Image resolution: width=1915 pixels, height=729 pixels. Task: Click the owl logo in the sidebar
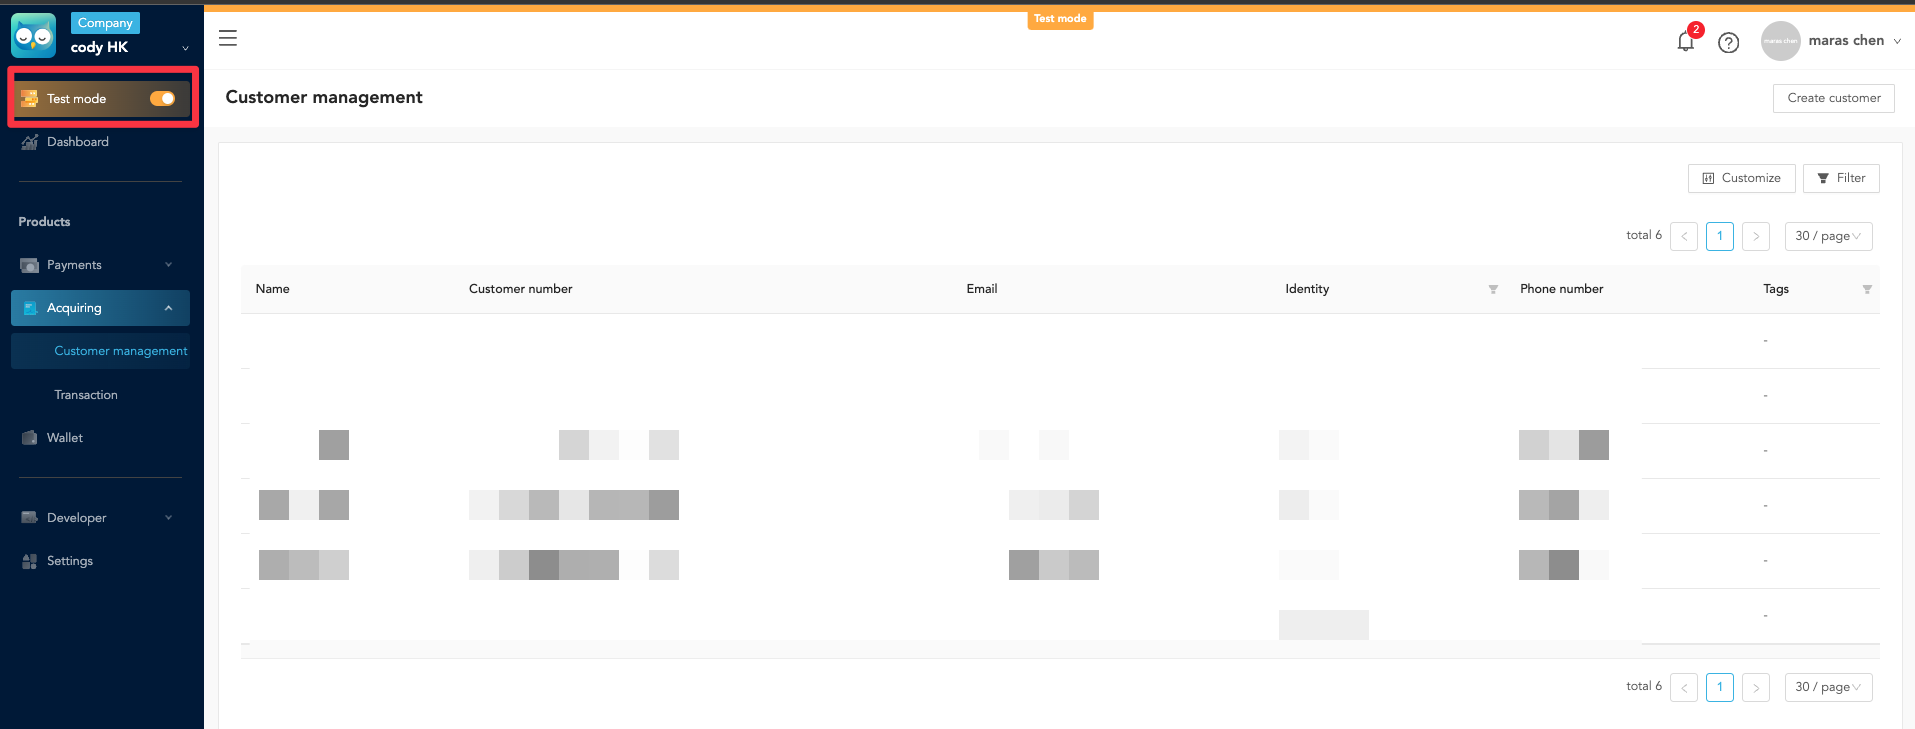pos(34,36)
